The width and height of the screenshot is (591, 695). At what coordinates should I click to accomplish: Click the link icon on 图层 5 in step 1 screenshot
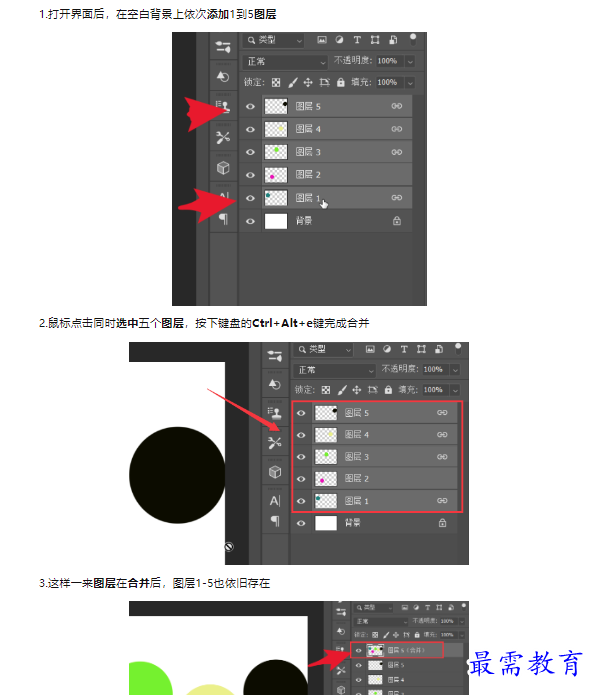click(397, 106)
